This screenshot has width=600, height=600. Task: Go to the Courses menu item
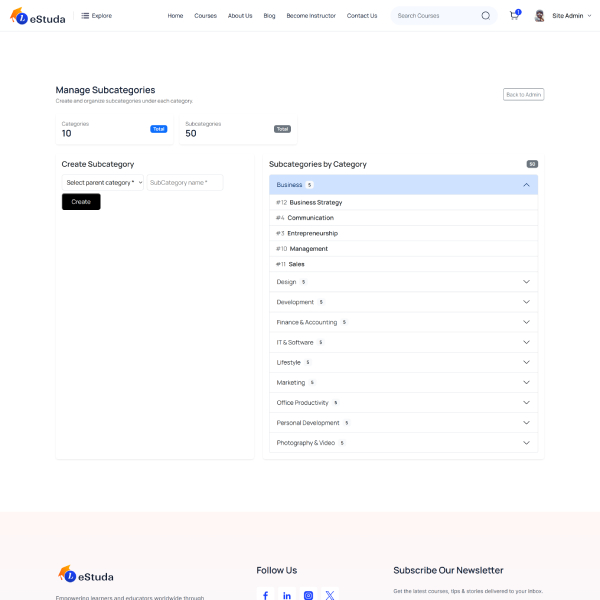tap(205, 16)
